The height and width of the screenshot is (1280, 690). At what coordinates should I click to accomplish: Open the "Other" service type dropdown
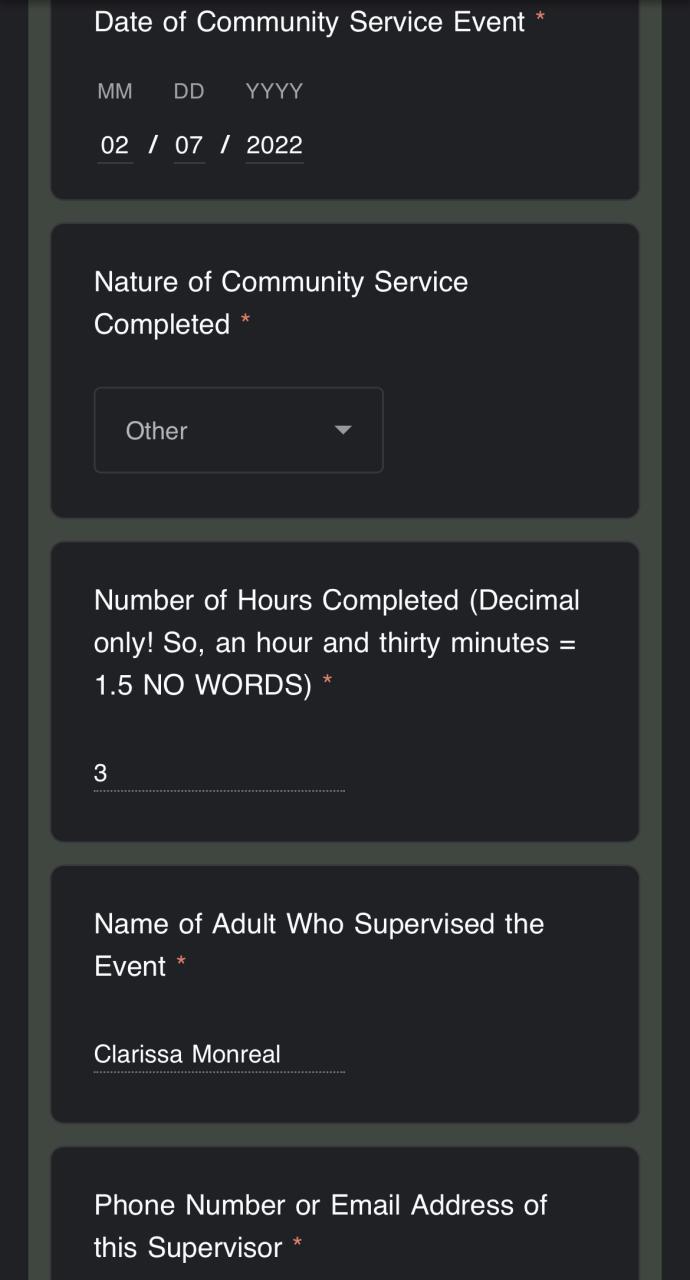[238, 430]
